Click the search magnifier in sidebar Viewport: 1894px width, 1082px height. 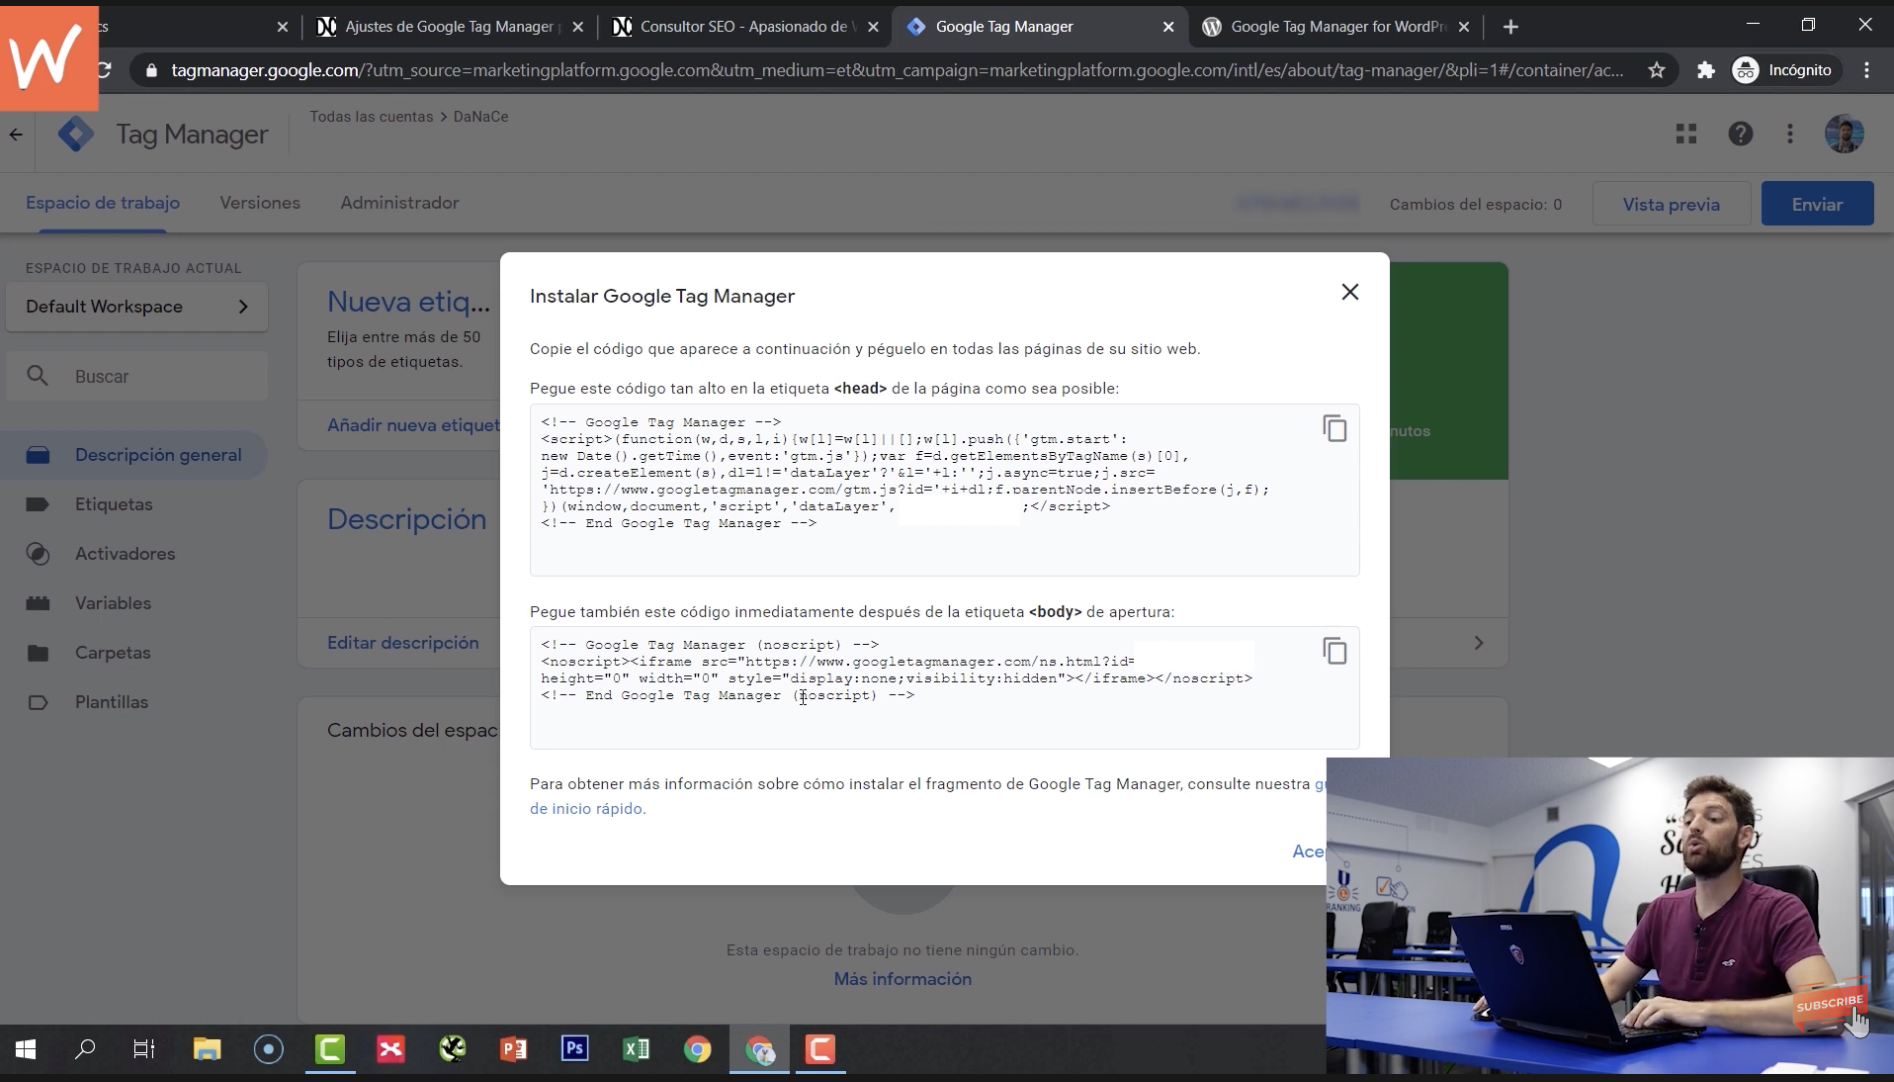pyautogui.click(x=40, y=375)
